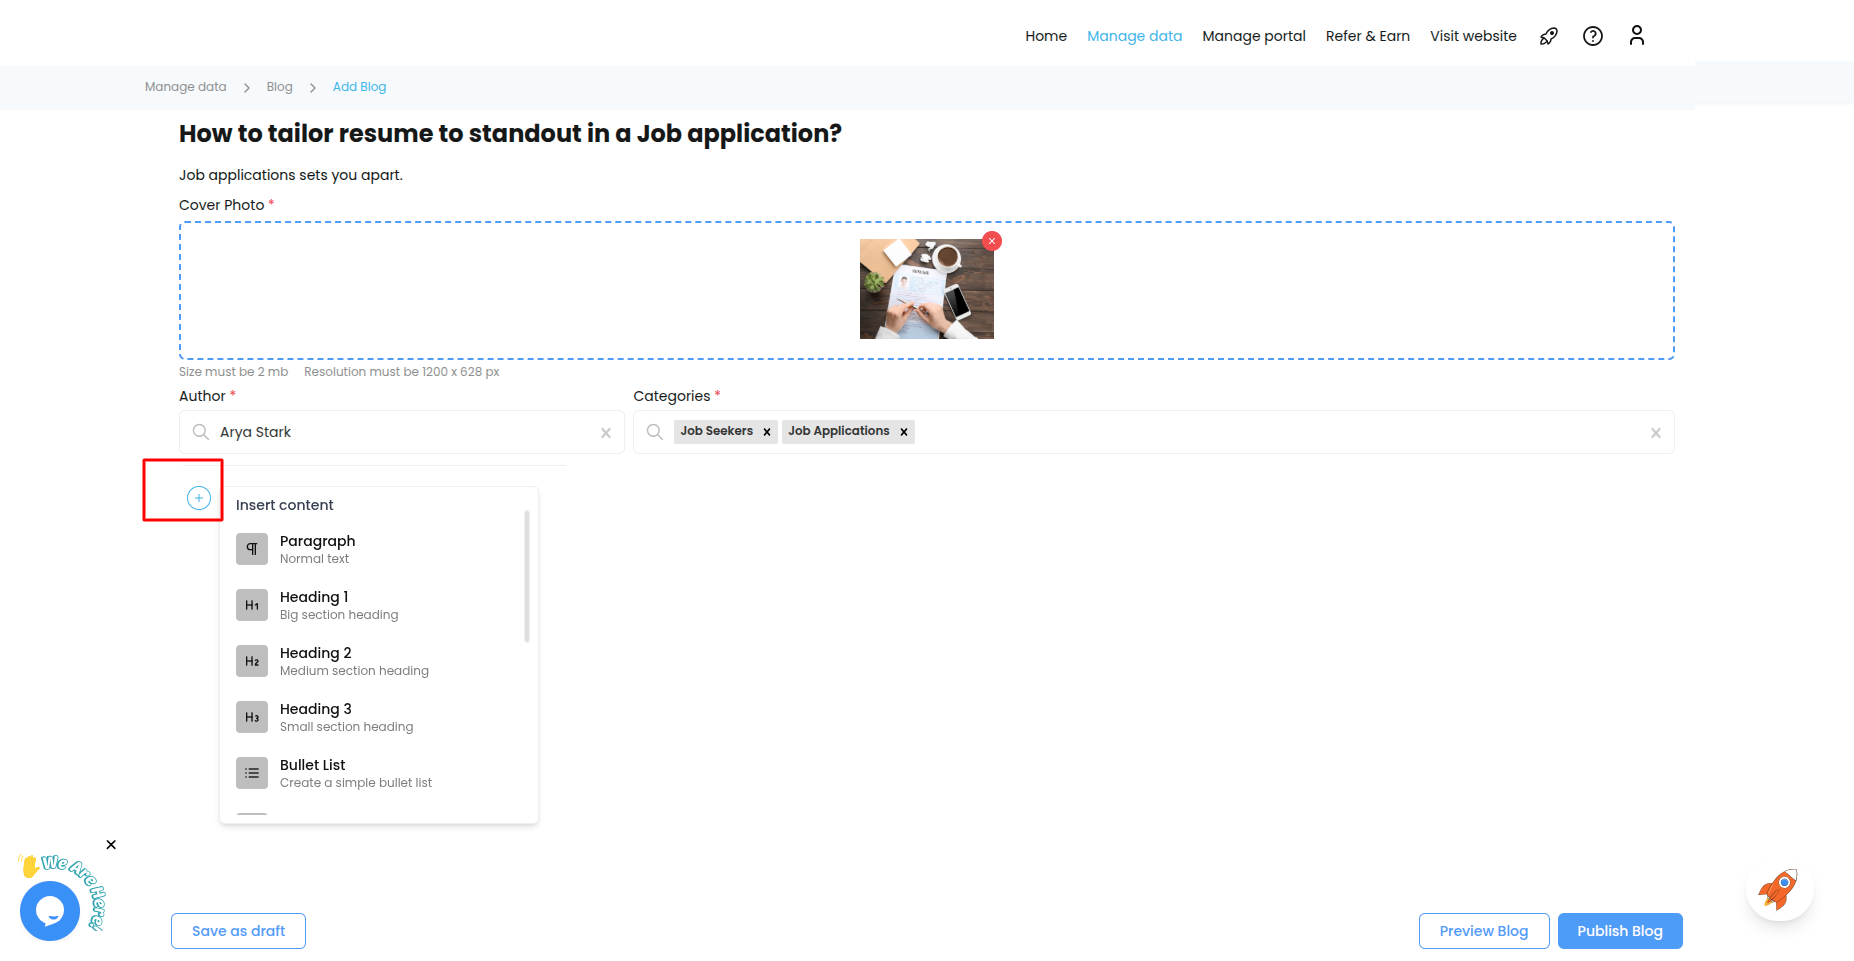1854x961 pixels.
Task: Click the floating rocket button
Action: click(x=1779, y=888)
